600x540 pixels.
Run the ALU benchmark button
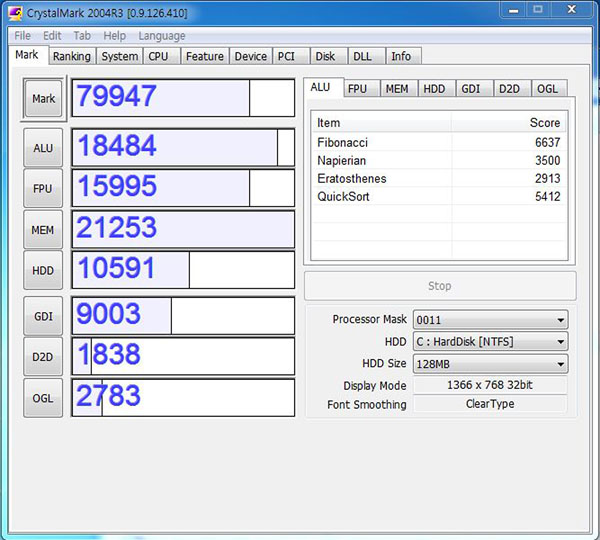pos(43,148)
